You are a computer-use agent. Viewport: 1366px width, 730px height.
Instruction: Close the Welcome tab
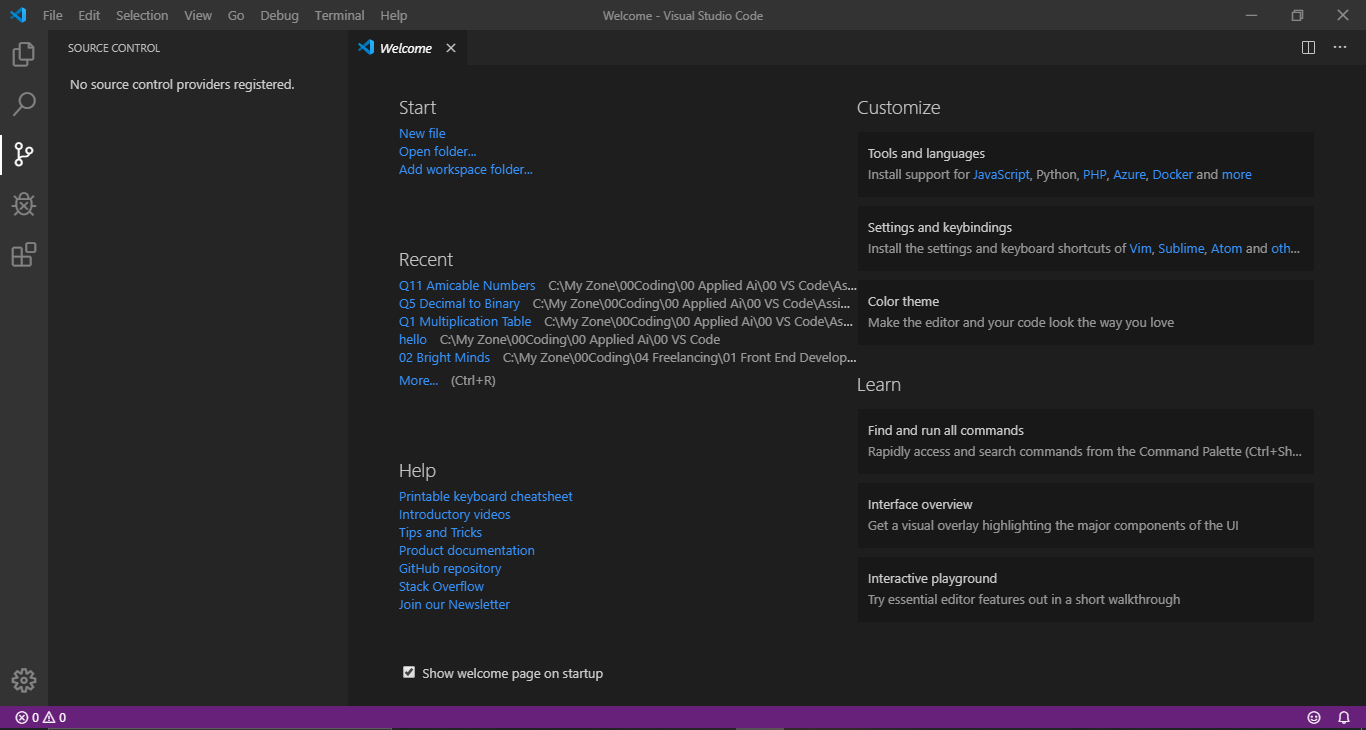[450, 47]
